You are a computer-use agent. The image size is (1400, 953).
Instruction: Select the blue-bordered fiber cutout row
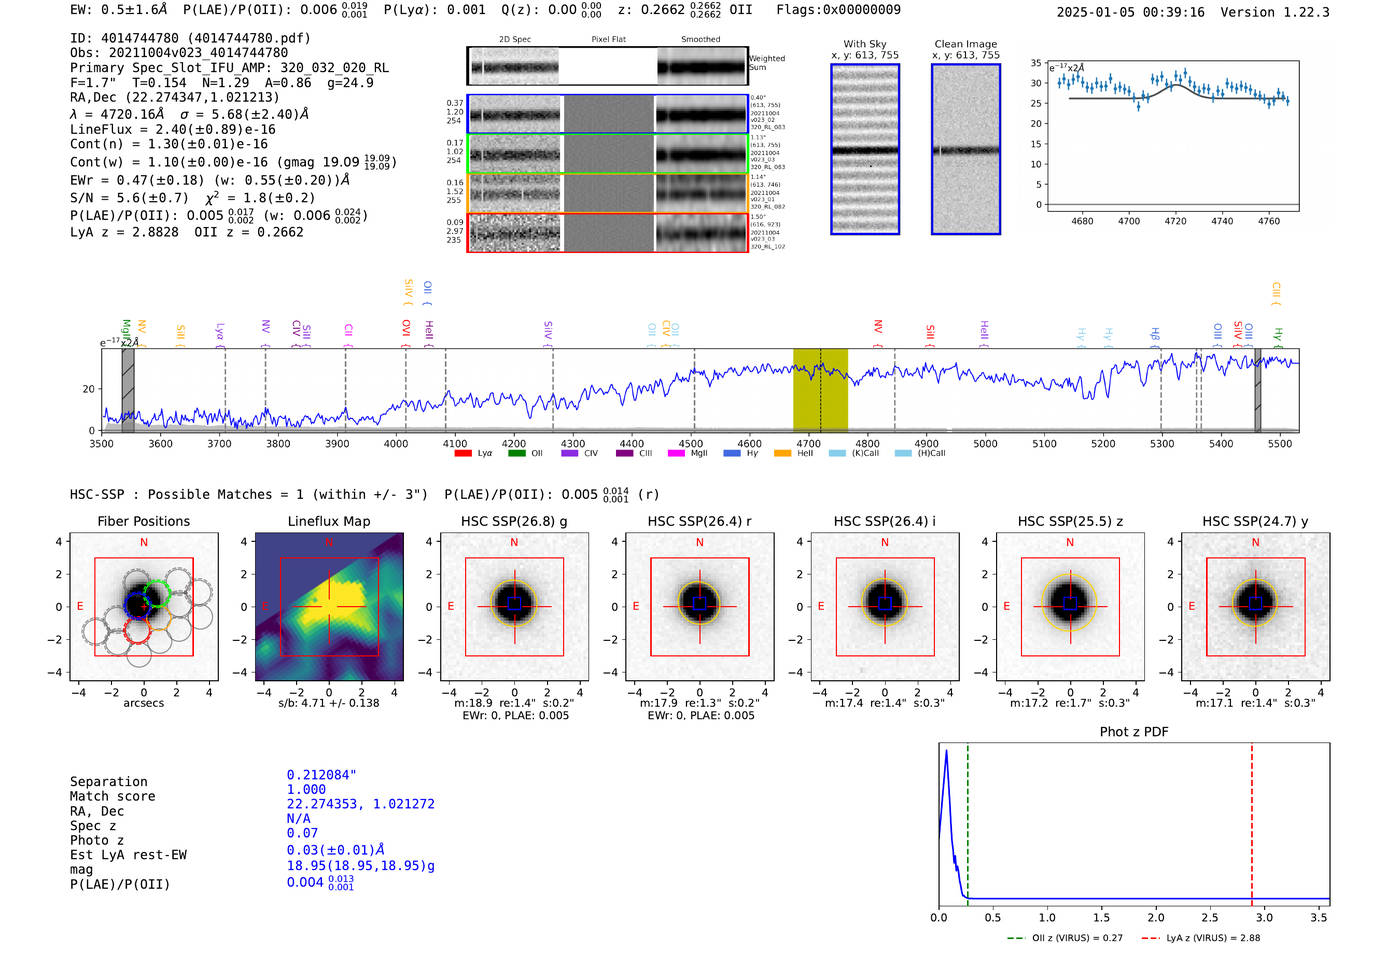pyautogui.click(x=607, y=114)
